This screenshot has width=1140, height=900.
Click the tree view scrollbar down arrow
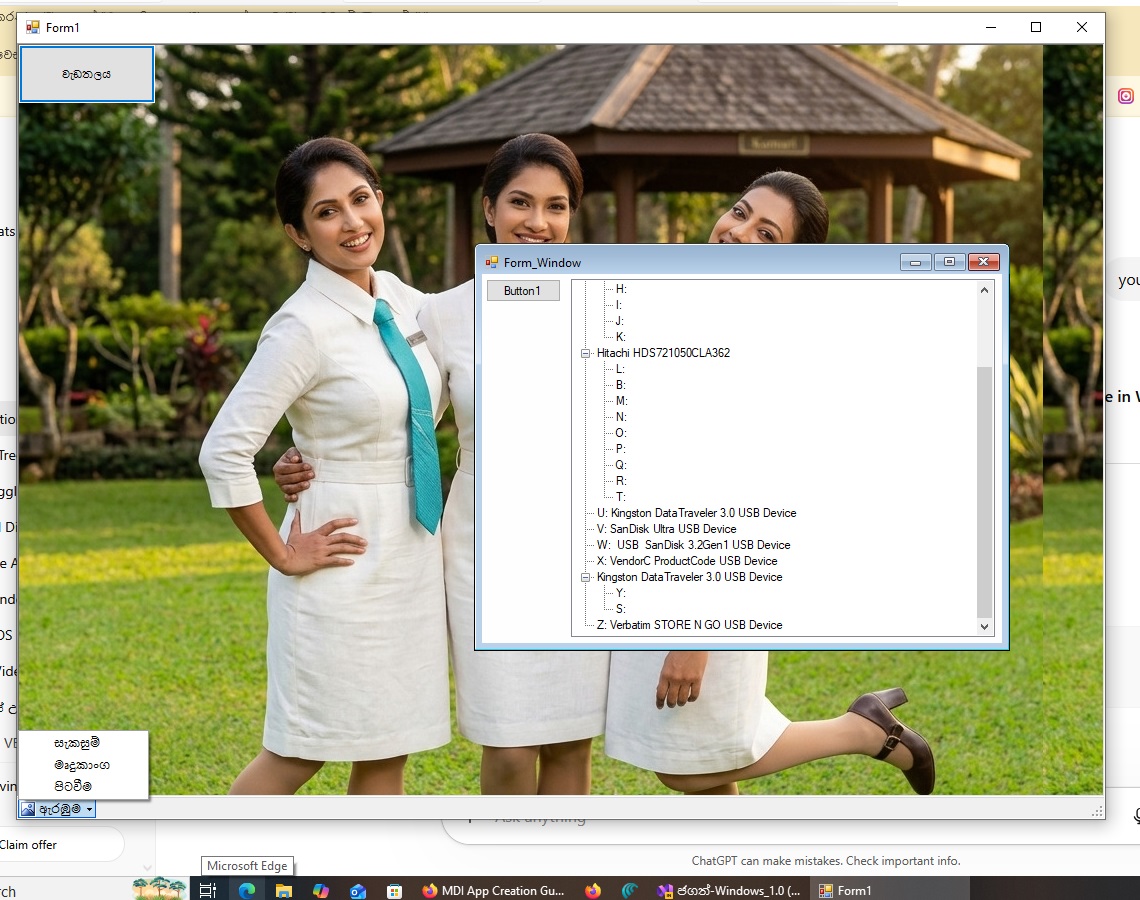coord(984,627)
